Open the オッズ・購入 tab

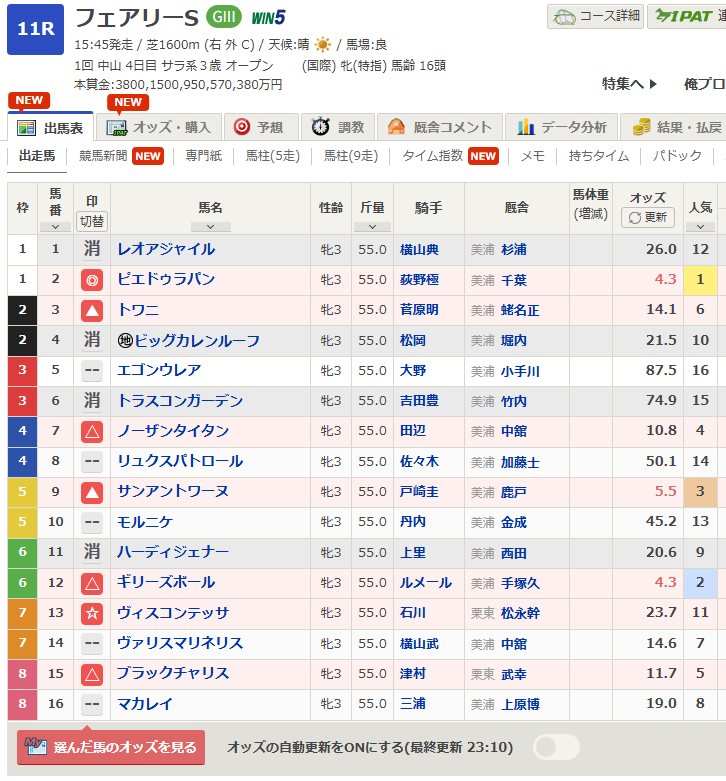click(x=159, y=128)
